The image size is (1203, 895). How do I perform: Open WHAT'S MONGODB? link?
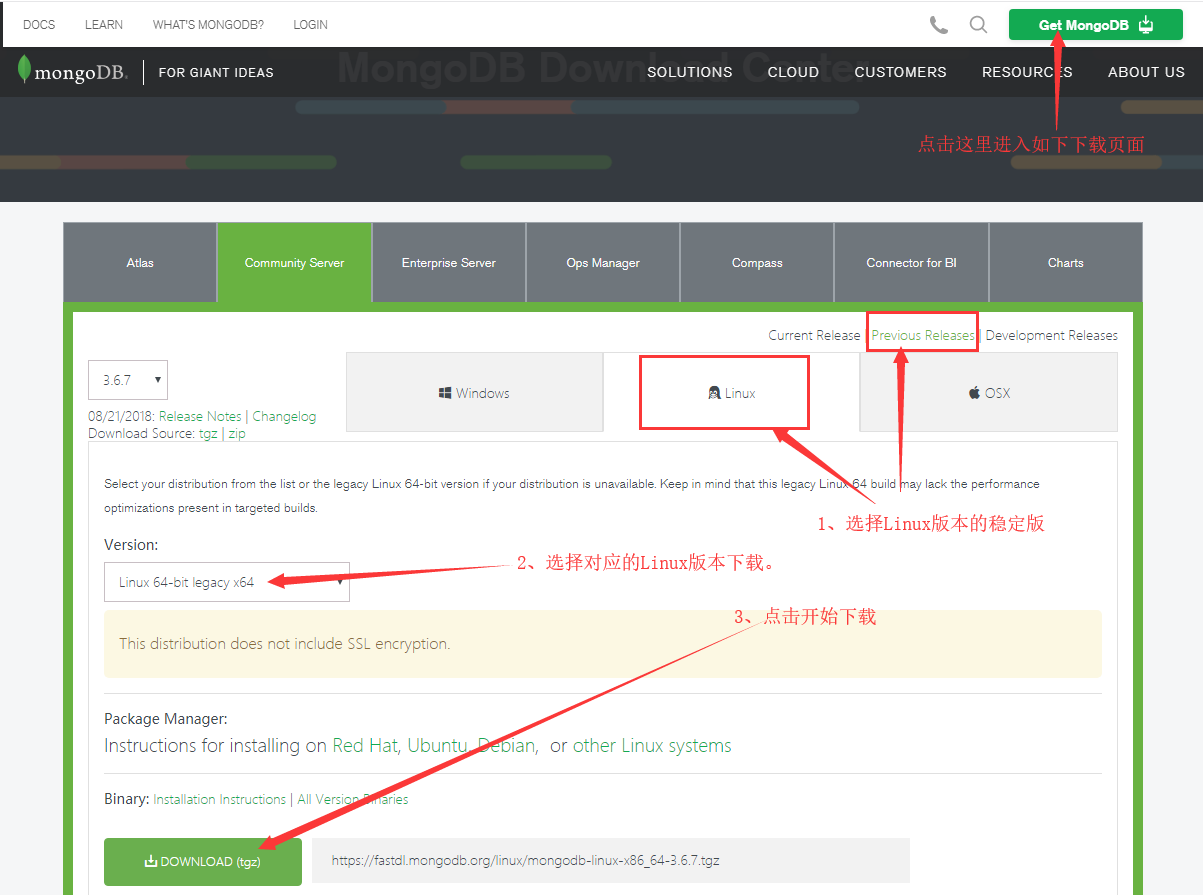coord(208,25)
